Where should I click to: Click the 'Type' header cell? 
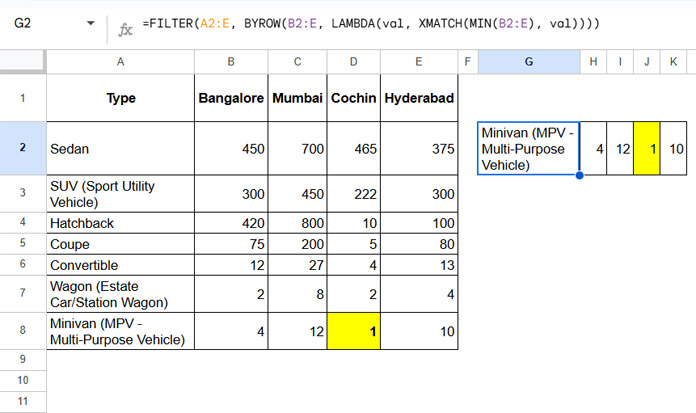click(120, 98)
